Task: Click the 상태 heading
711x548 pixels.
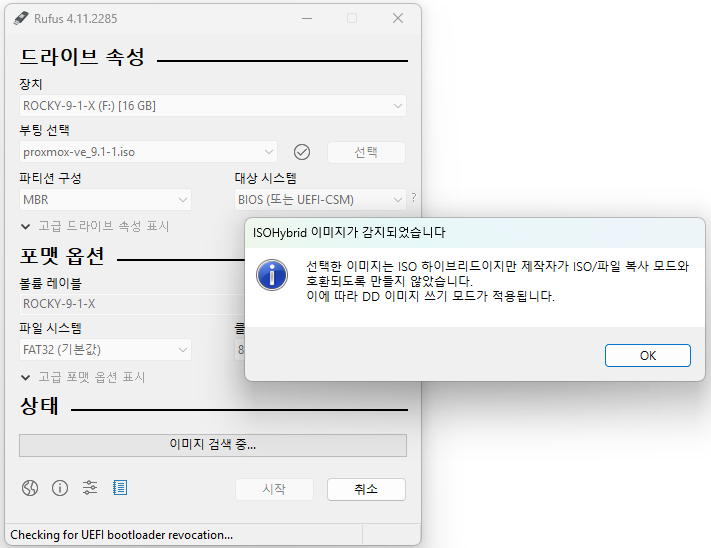Action: pos(39,406)
